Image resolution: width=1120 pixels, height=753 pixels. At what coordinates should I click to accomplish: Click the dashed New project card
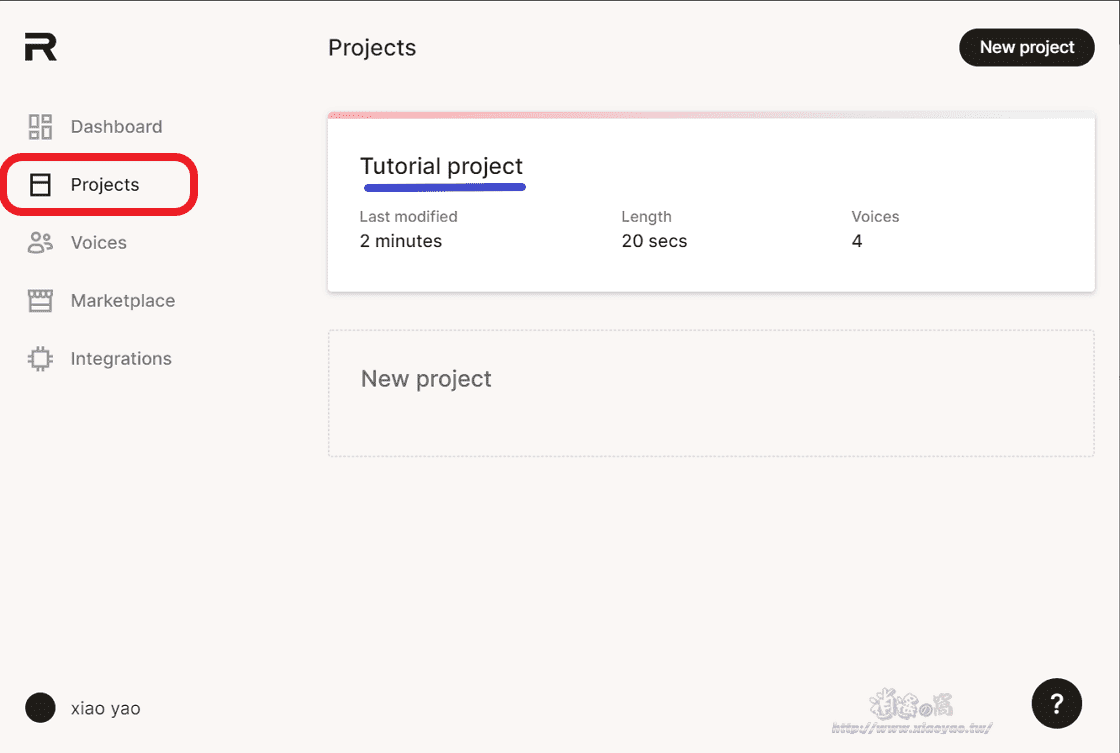point(710,393)
